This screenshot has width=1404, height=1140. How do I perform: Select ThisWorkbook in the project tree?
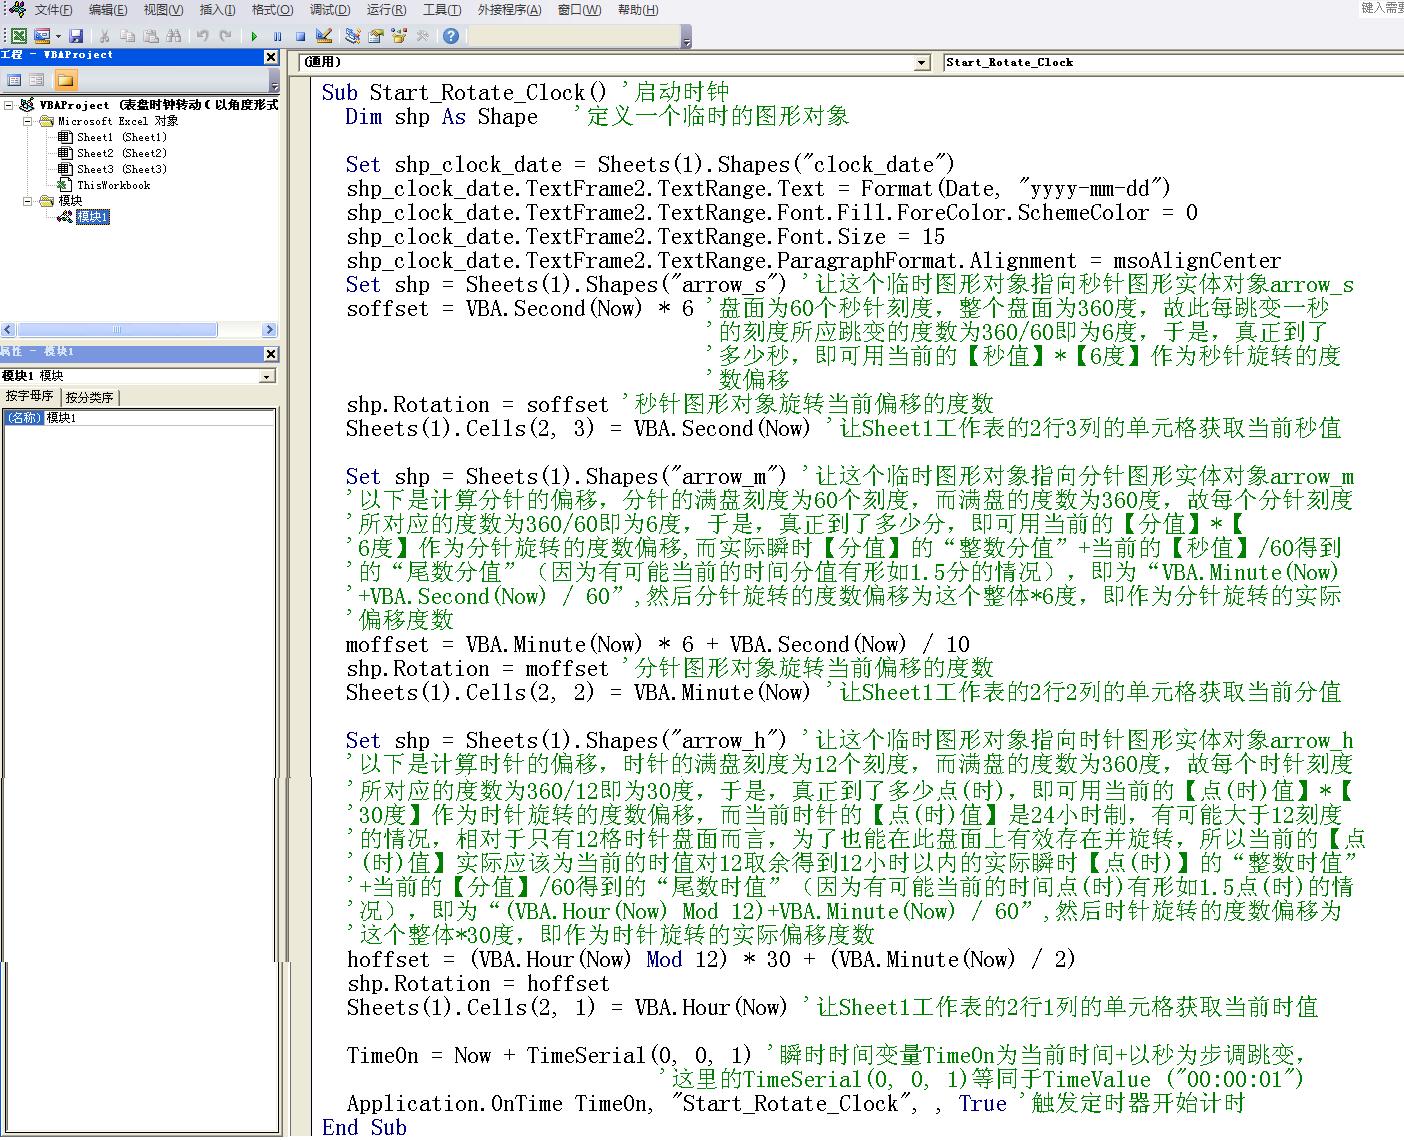tap(113, 185)
